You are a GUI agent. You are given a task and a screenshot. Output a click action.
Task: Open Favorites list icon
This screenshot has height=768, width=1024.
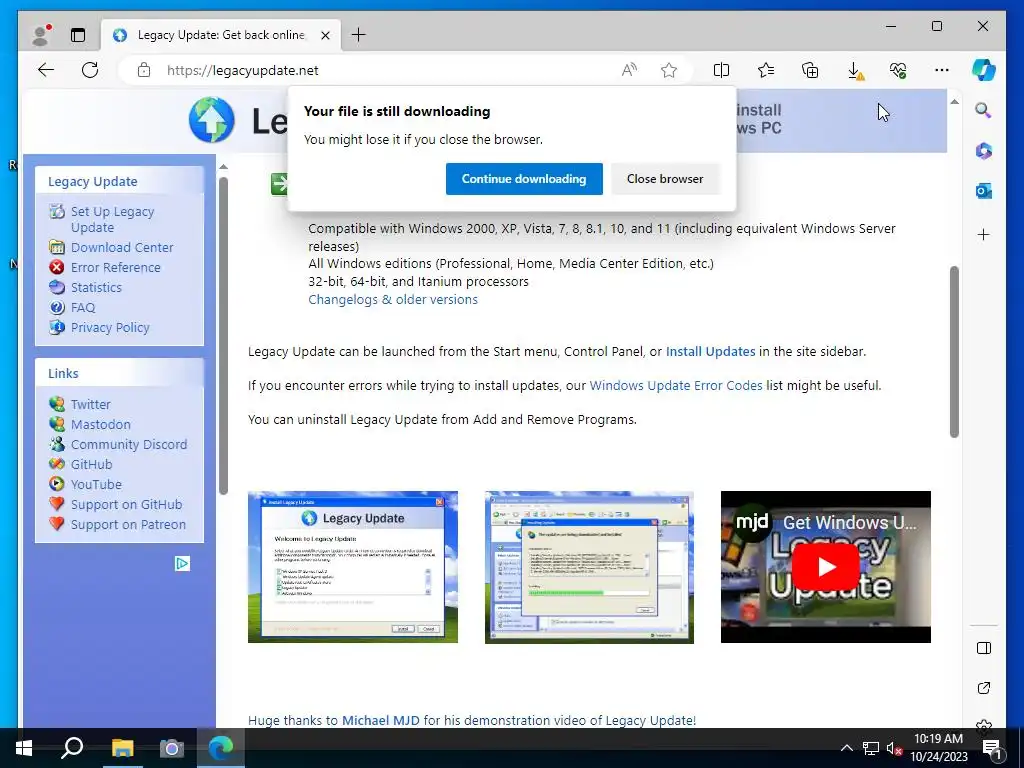click(766, 70)
